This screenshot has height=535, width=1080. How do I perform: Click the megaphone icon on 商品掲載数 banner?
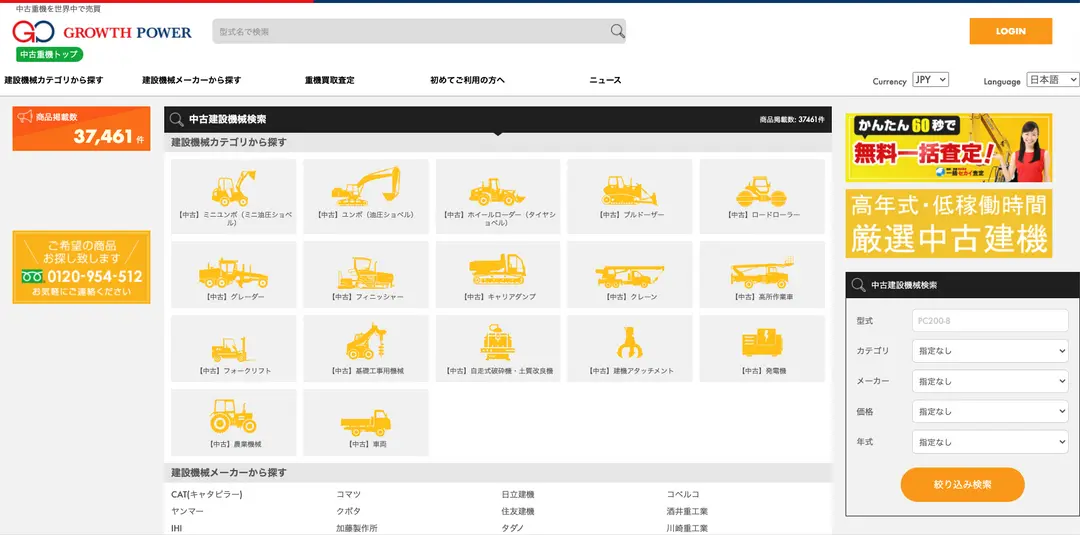(25, 117)
